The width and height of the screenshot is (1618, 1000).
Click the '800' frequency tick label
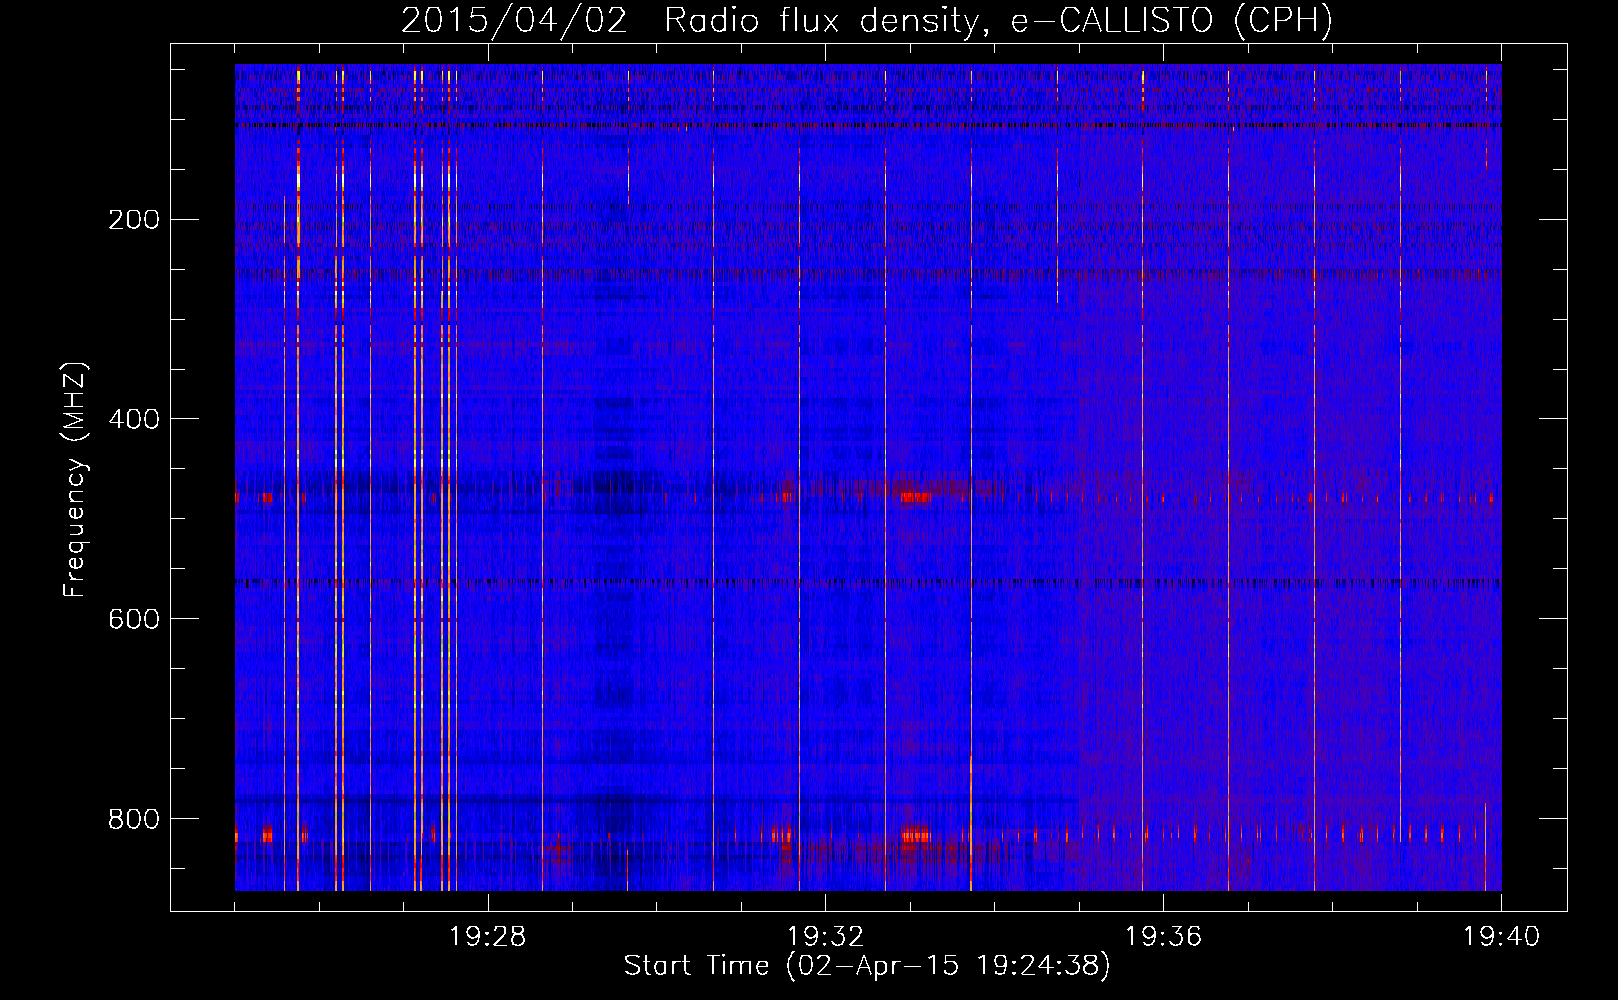click(134, 819)
